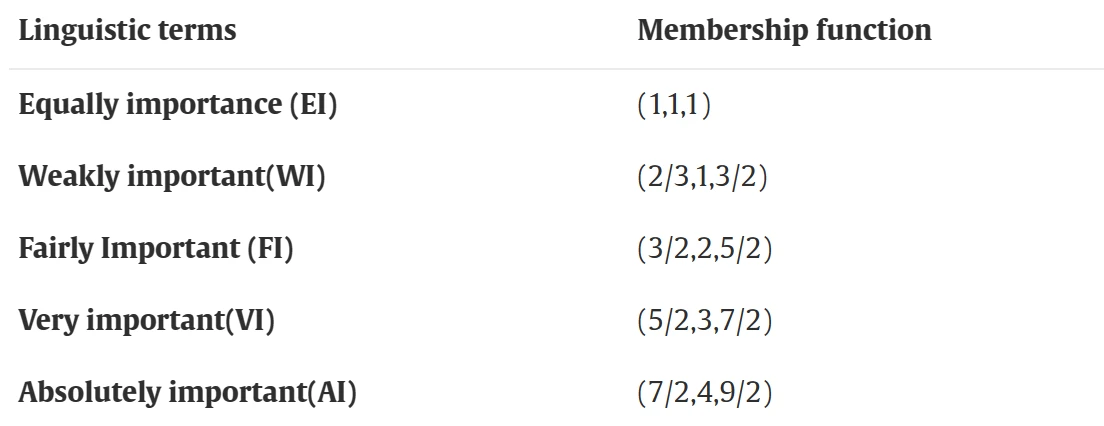The width and height of the screenshot is (1104, 426).
Task: Select the Fairly Important (FI) row label
Action: (156, 249)
